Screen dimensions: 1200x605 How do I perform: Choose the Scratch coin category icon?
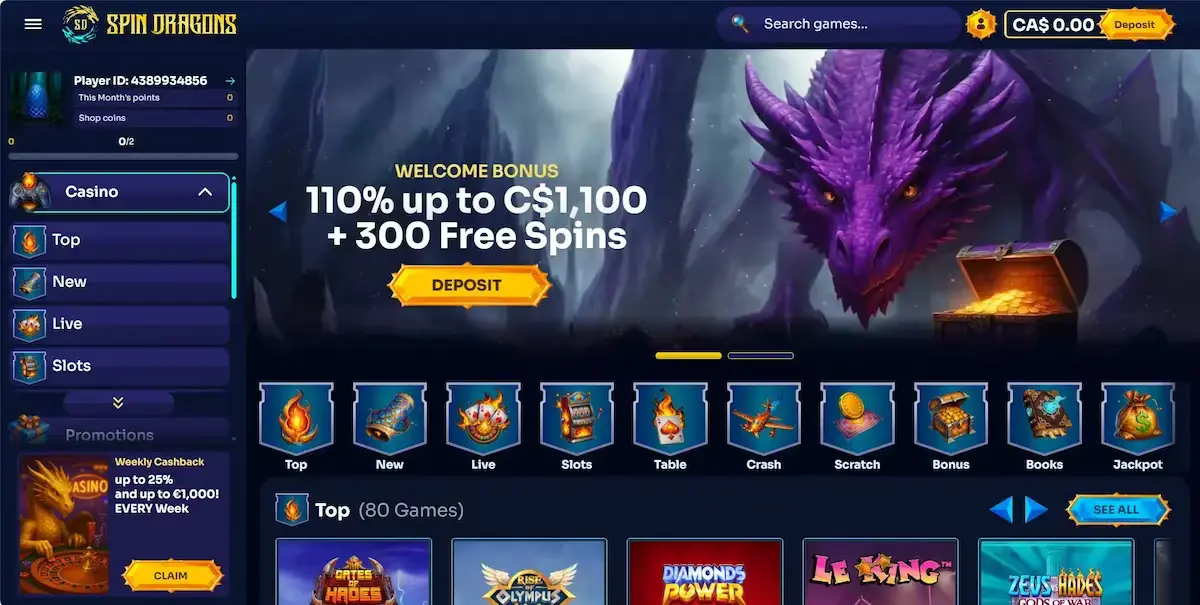(x=857, y=419)
